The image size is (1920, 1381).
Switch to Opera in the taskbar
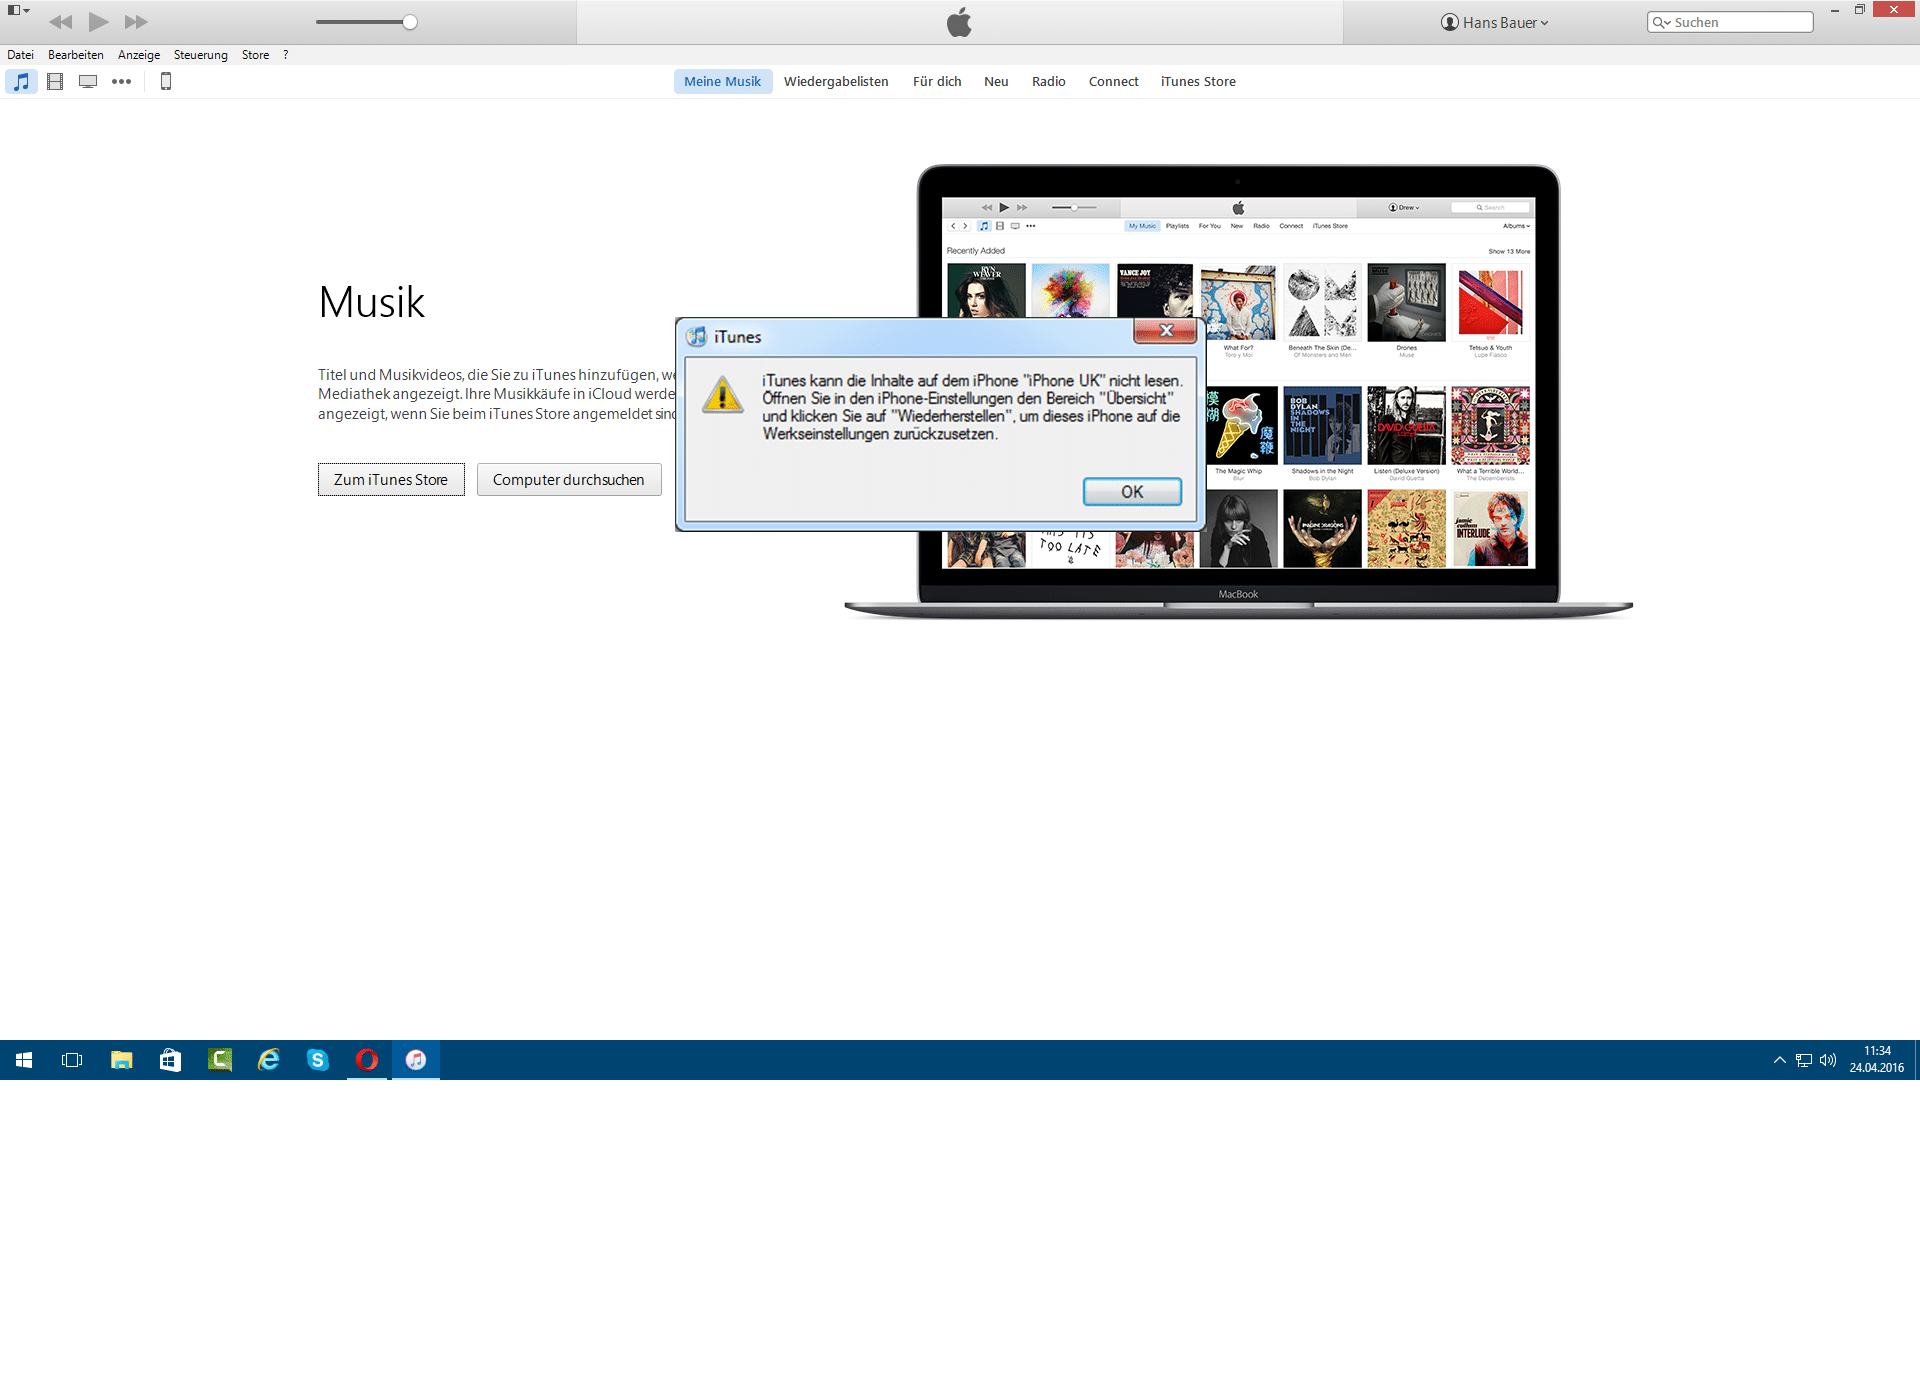pos(366,1060)
